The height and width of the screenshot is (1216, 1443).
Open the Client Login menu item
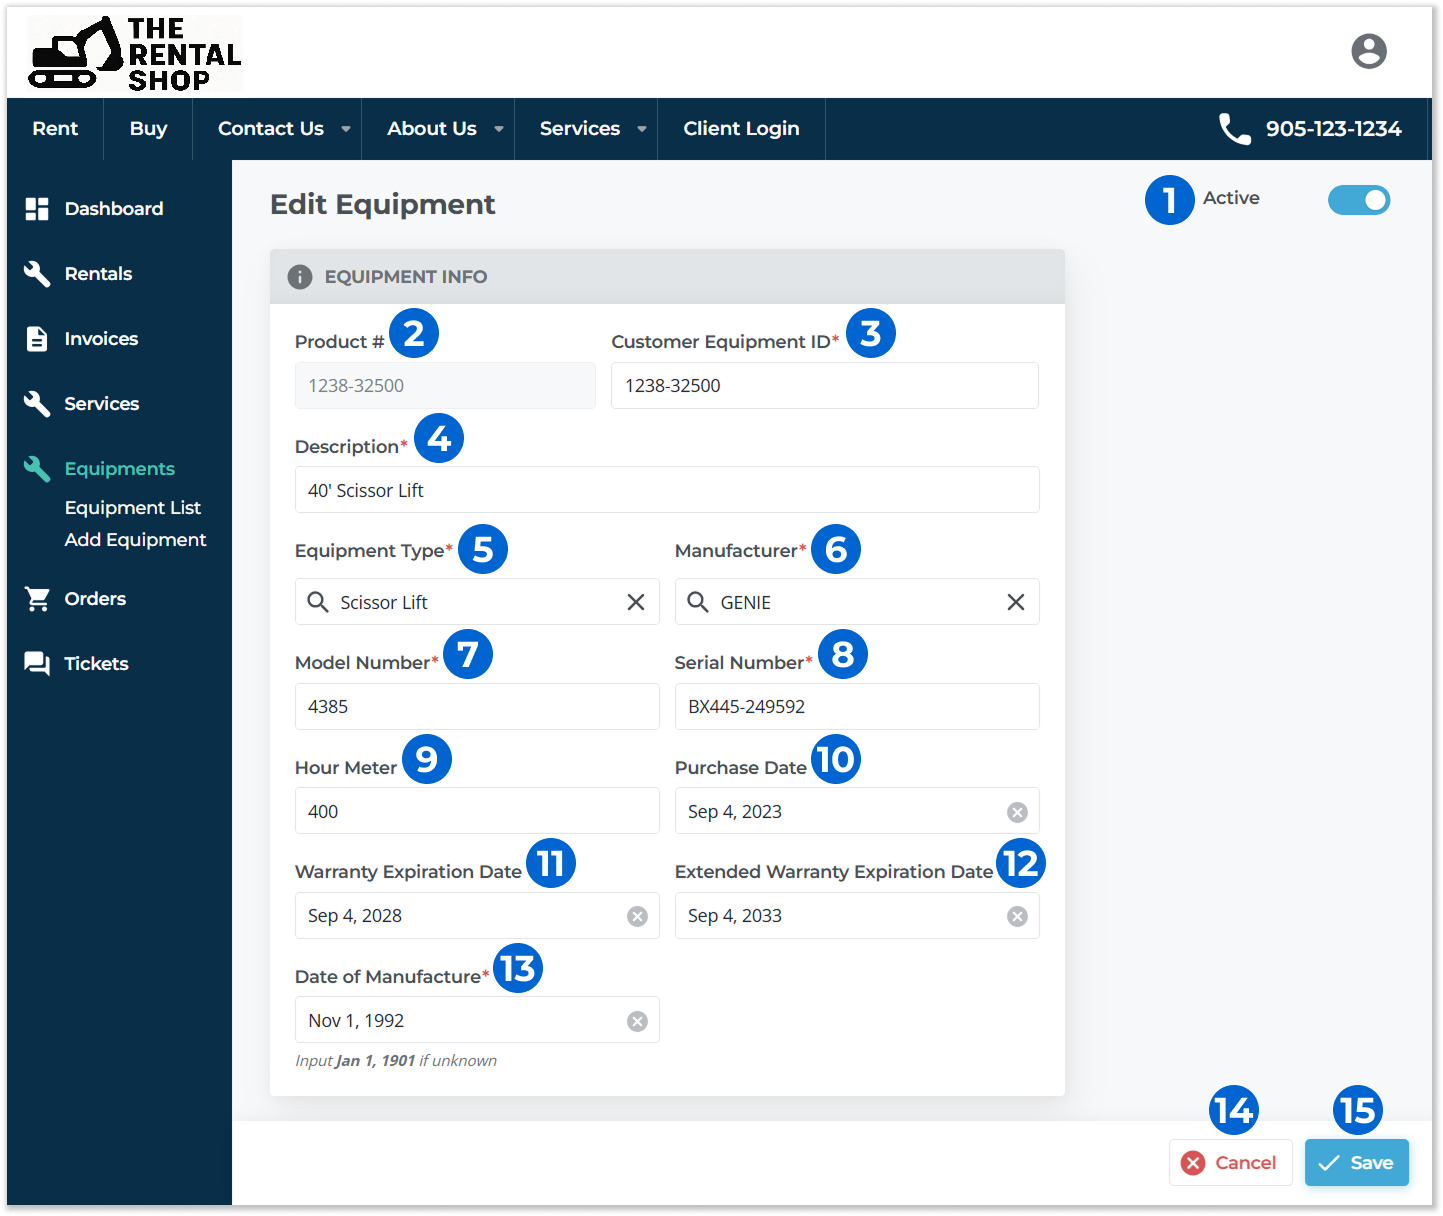tap(741, 129)
